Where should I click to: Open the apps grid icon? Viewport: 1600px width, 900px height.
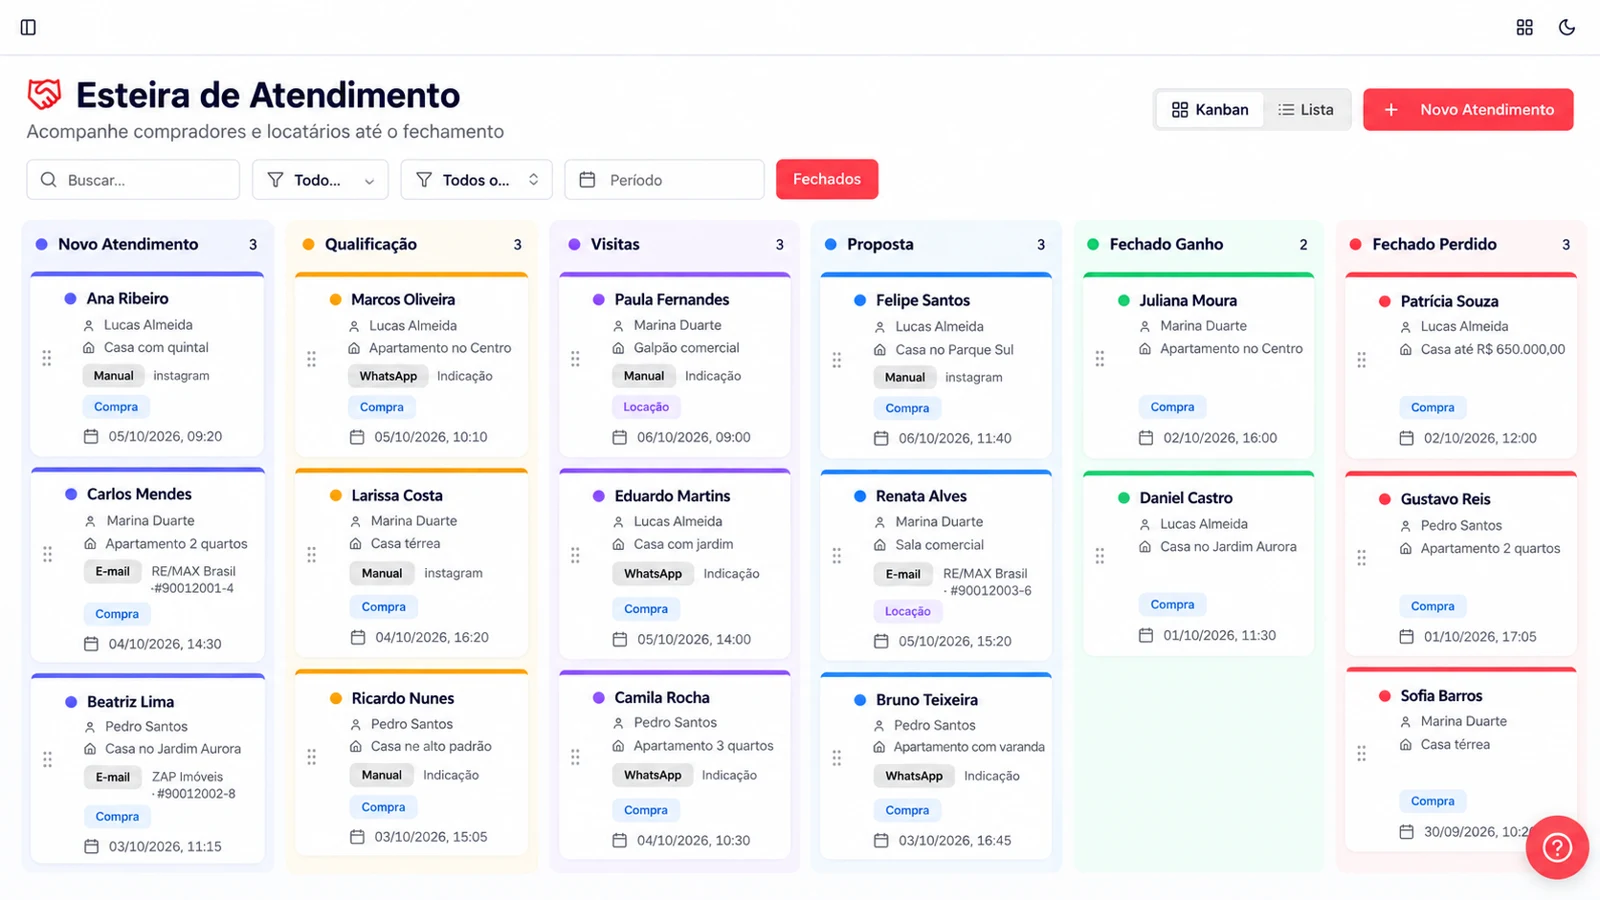(x=1524, y=27)
